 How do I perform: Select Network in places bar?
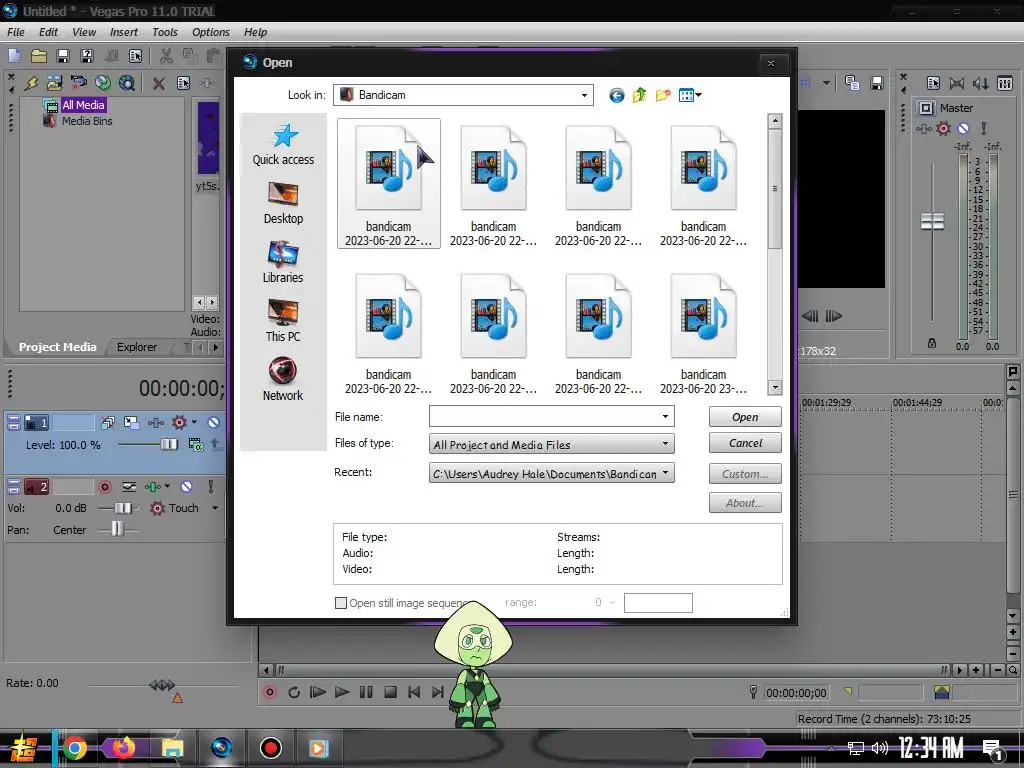283,379
